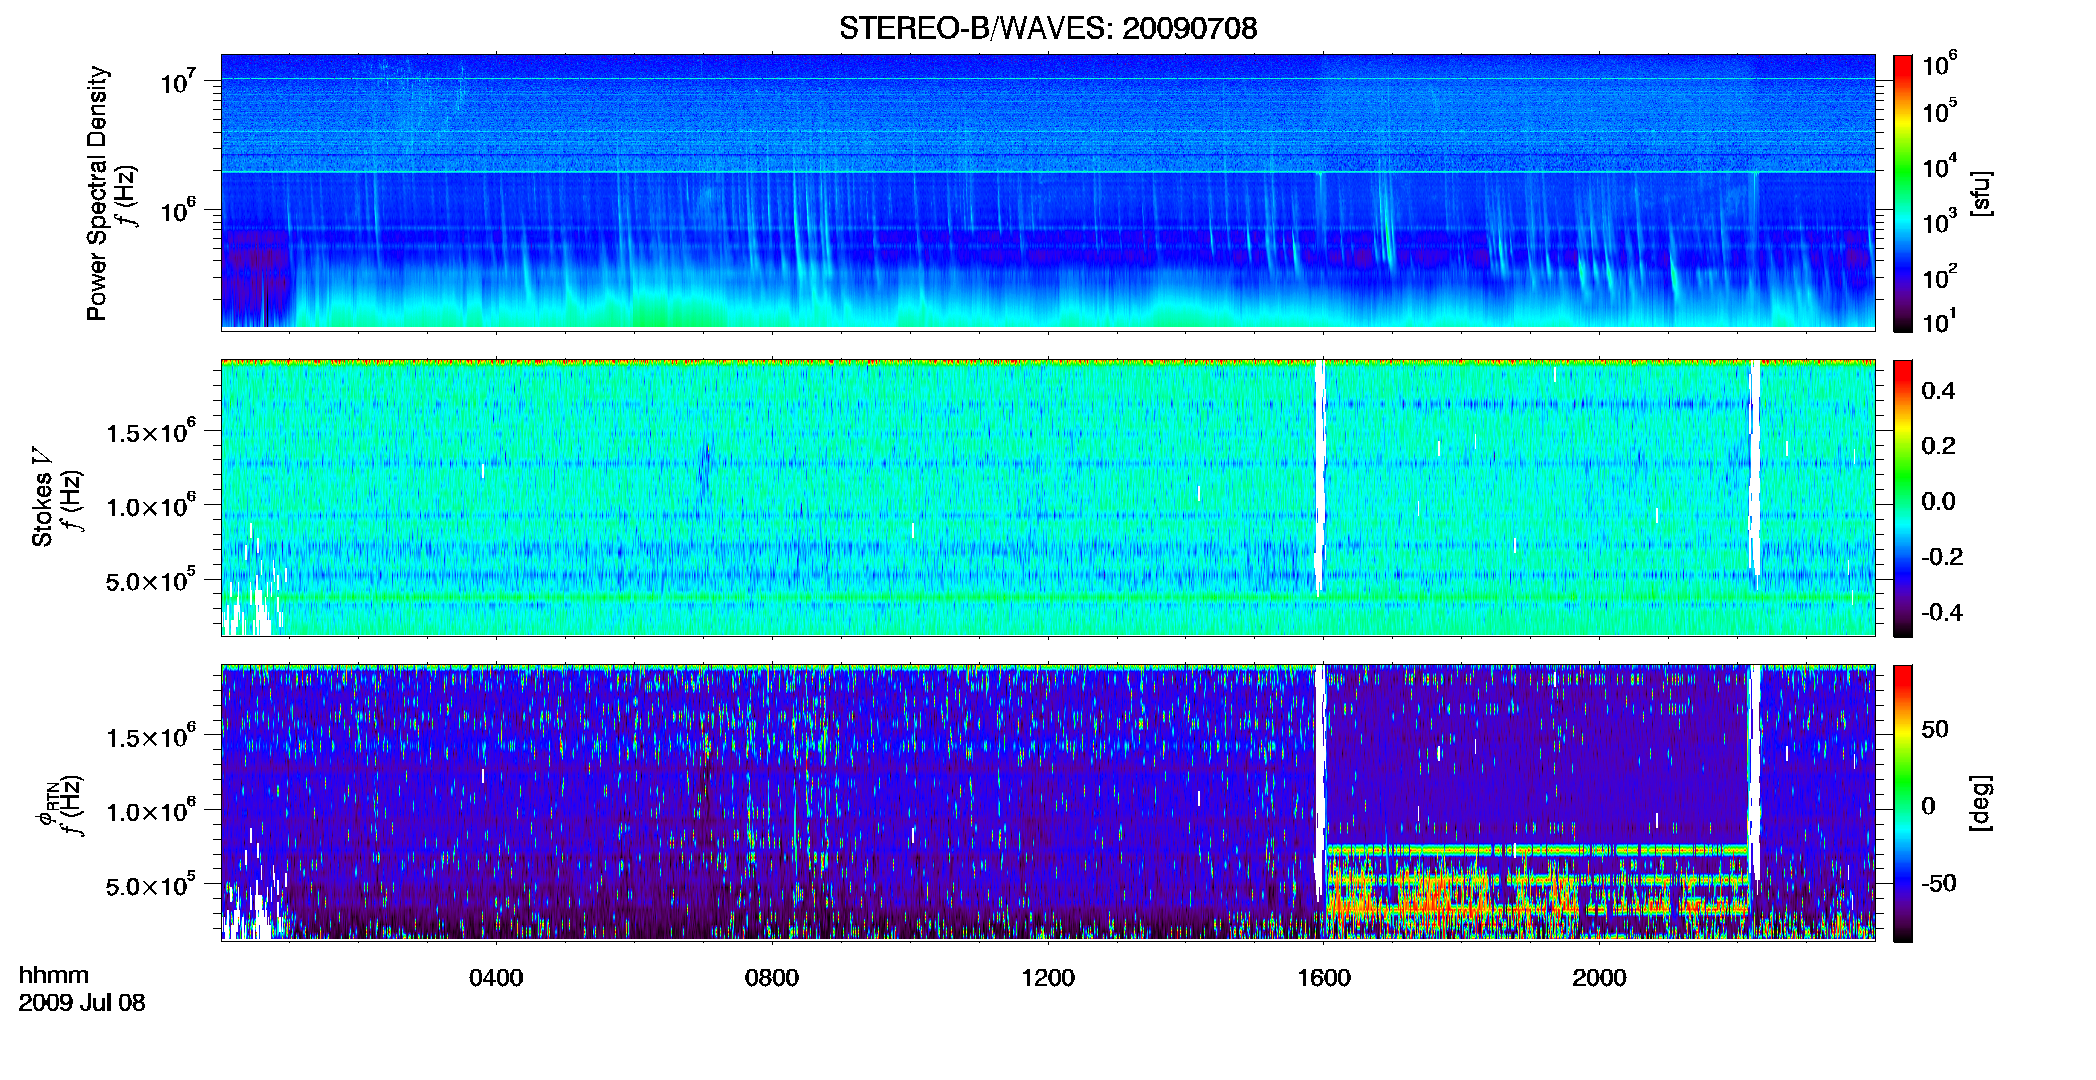
Task: Click inside the Stokes V spectrogram panel
Action: pyautogui.click(x=1048, y=497)
